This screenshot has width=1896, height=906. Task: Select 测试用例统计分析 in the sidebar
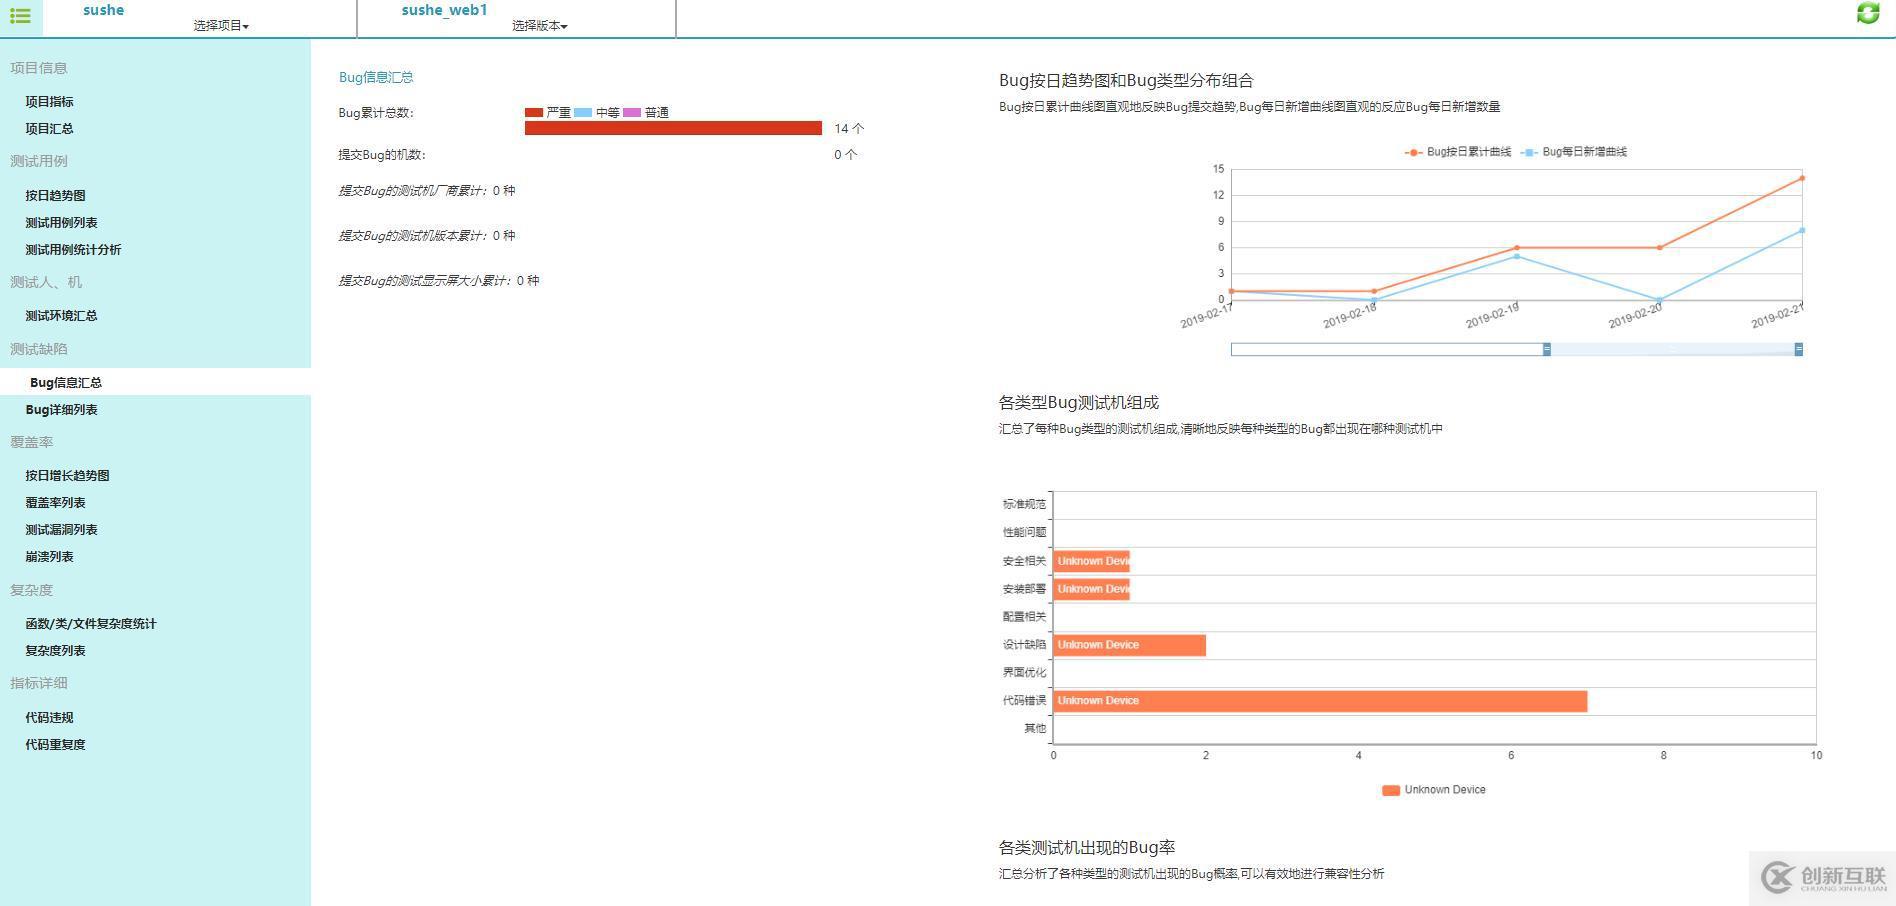click(x=75, y=249)
